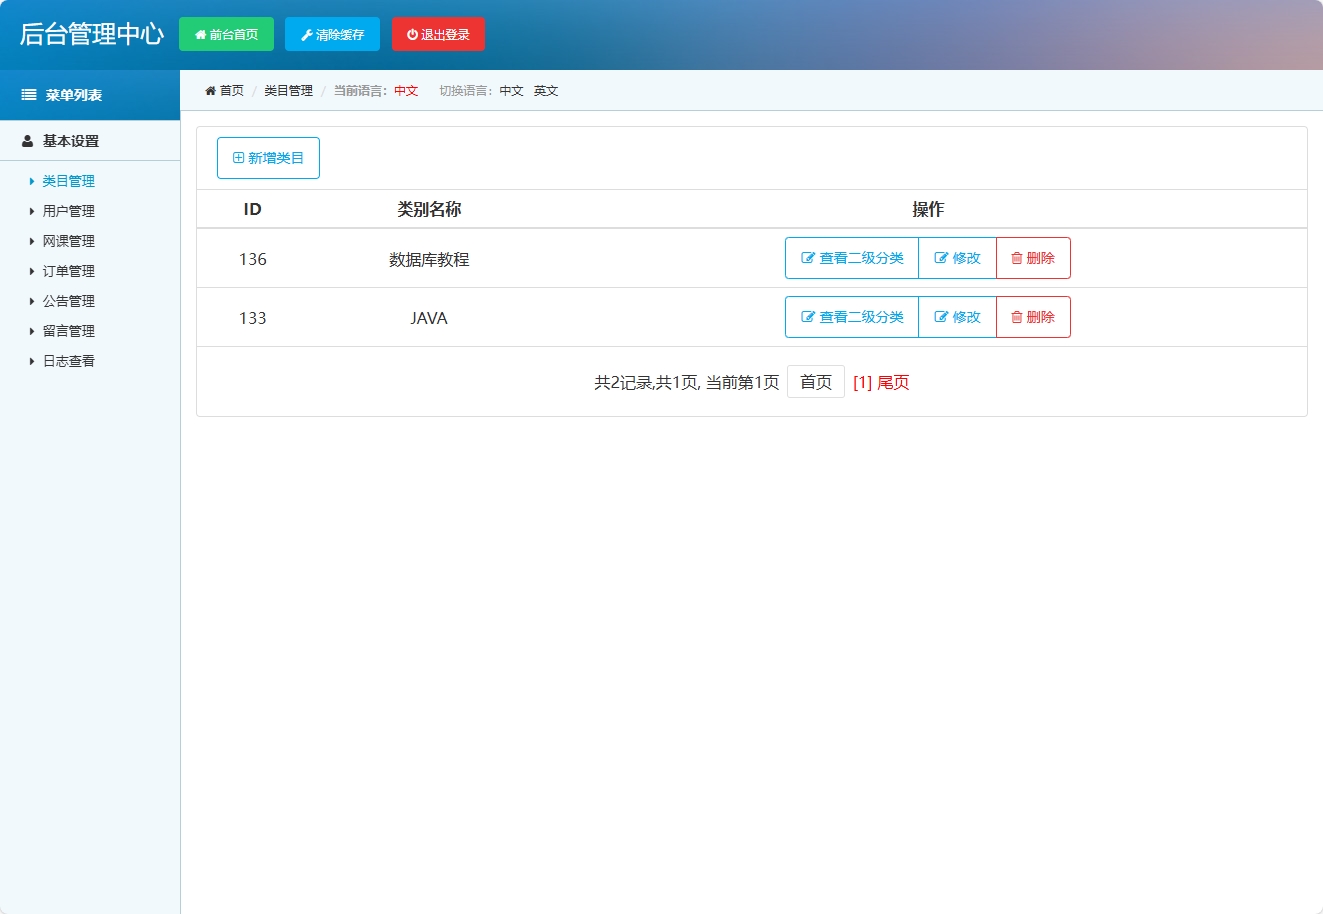
Task: Expand the 网课管理 sidebar entry
Action: (31, 241)
